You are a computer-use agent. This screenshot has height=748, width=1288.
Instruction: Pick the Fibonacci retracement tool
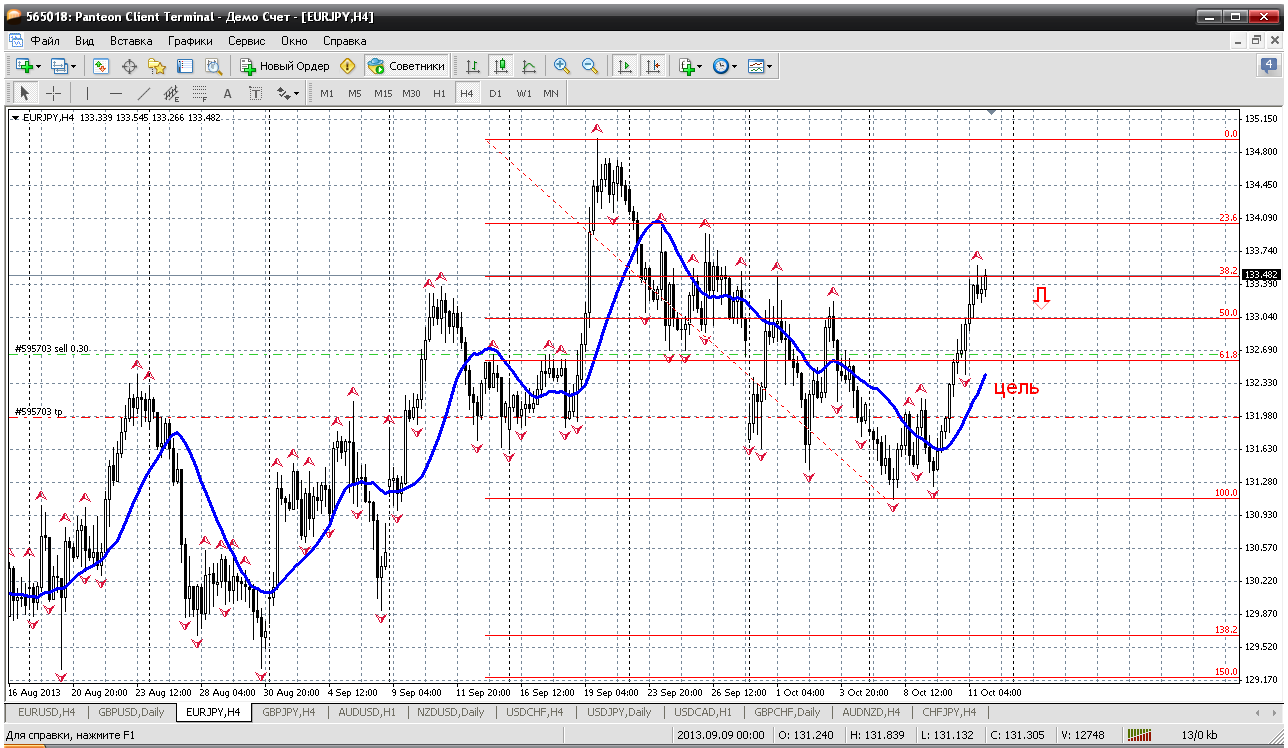(199, 93)
